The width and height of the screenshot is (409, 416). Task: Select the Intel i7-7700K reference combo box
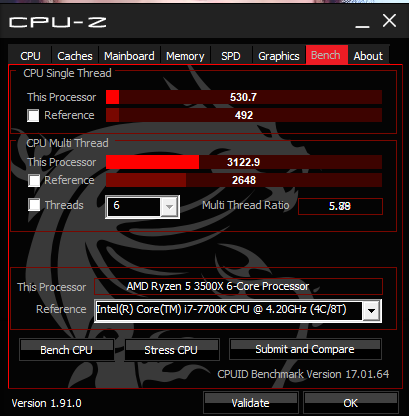coord(238,311)
